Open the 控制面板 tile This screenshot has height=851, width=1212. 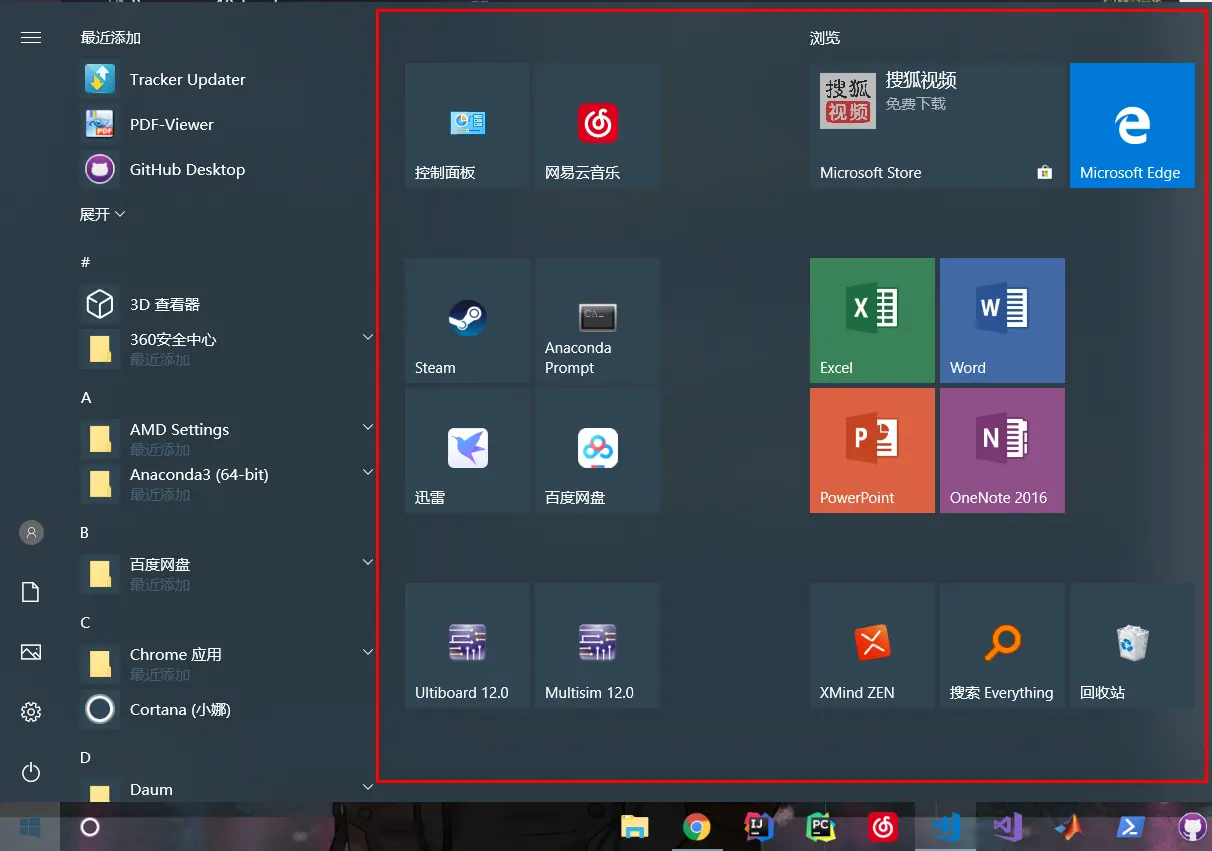click(467, 126)
